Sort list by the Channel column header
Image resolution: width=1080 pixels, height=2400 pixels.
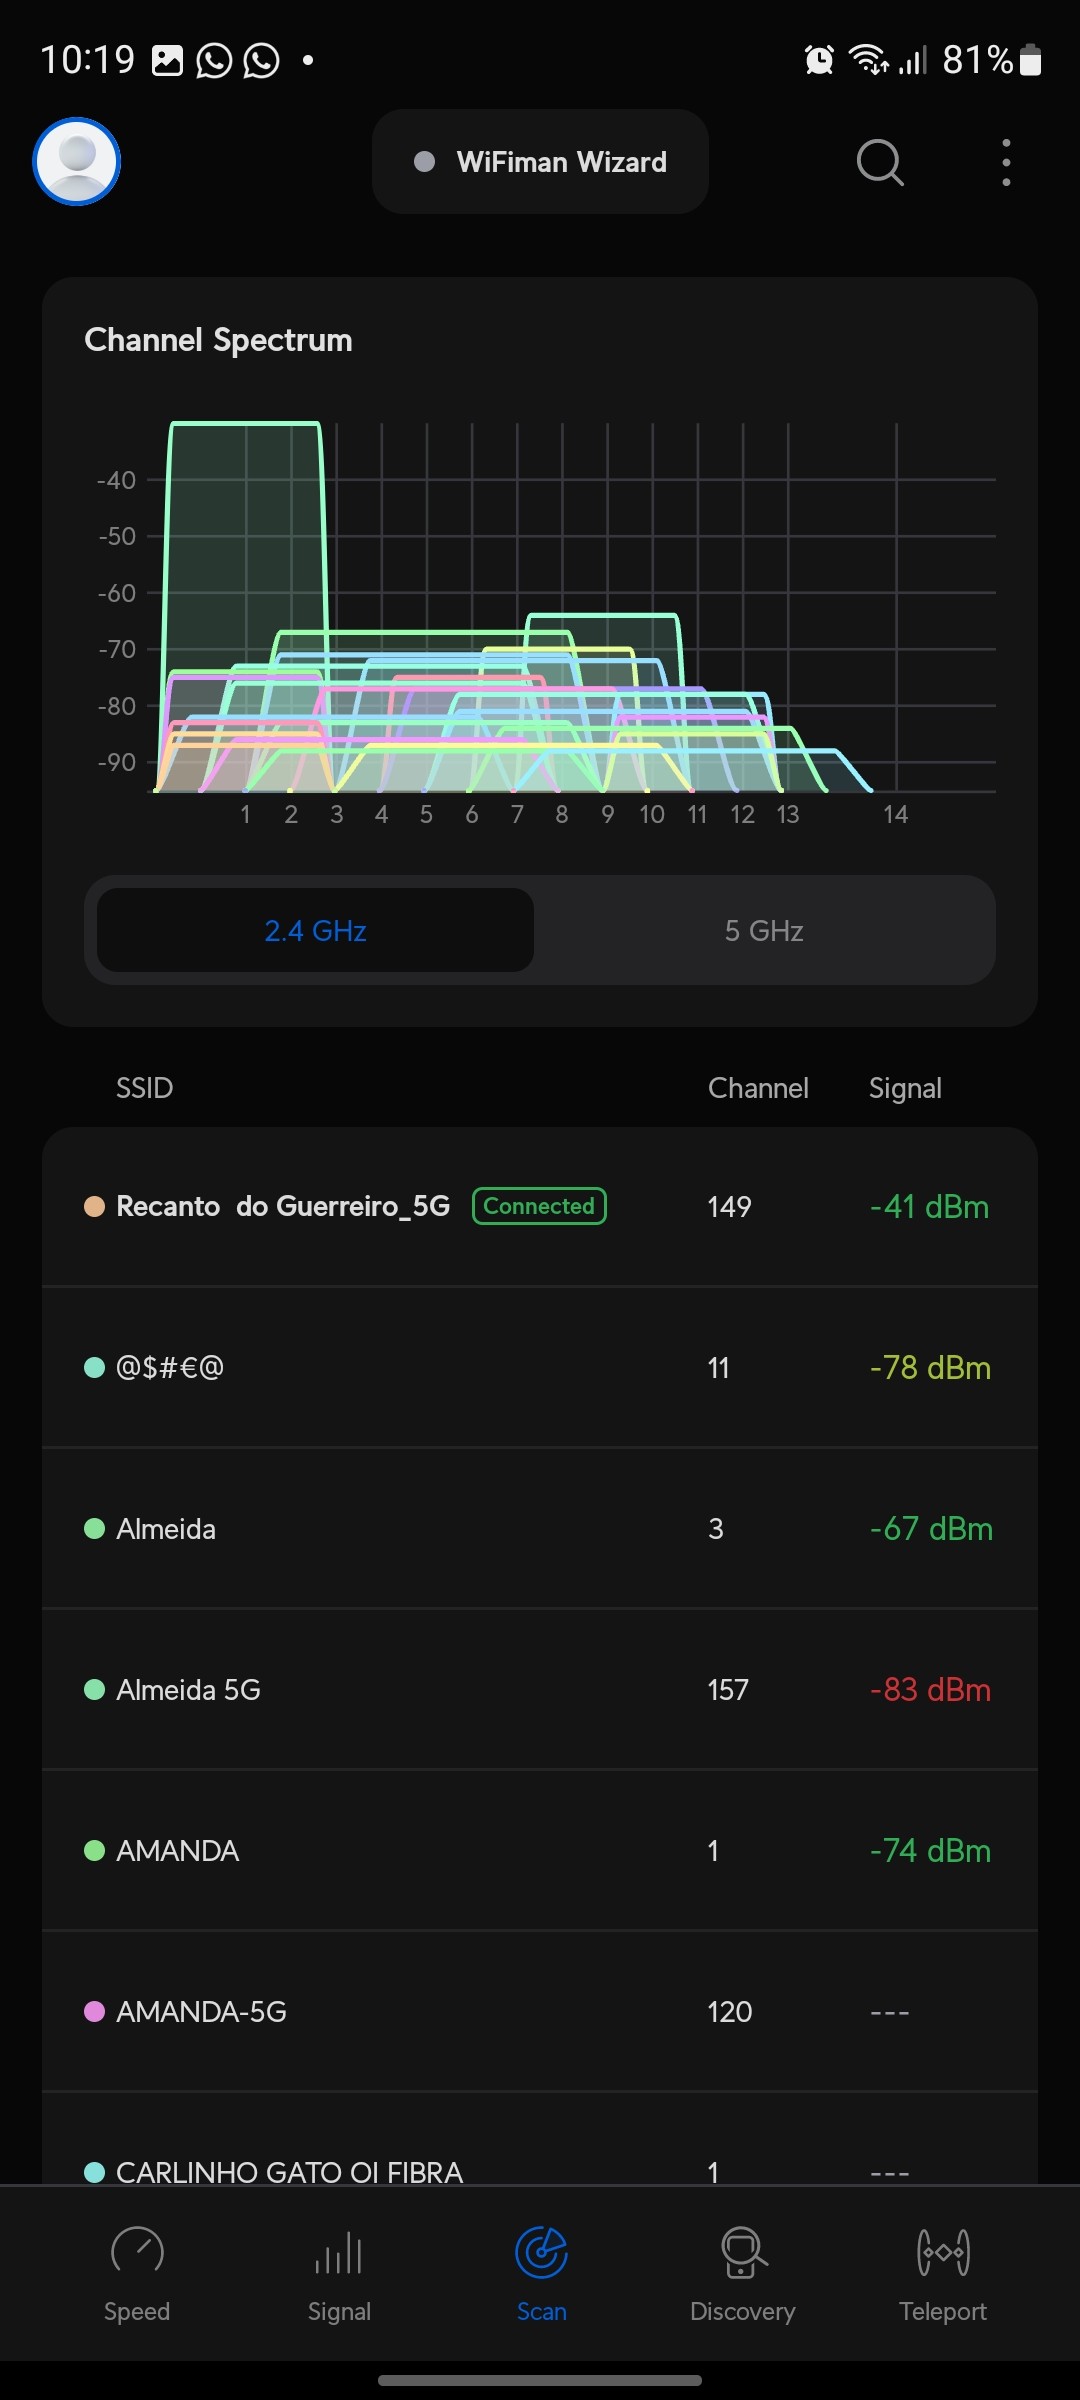(x=758, y=1088)
